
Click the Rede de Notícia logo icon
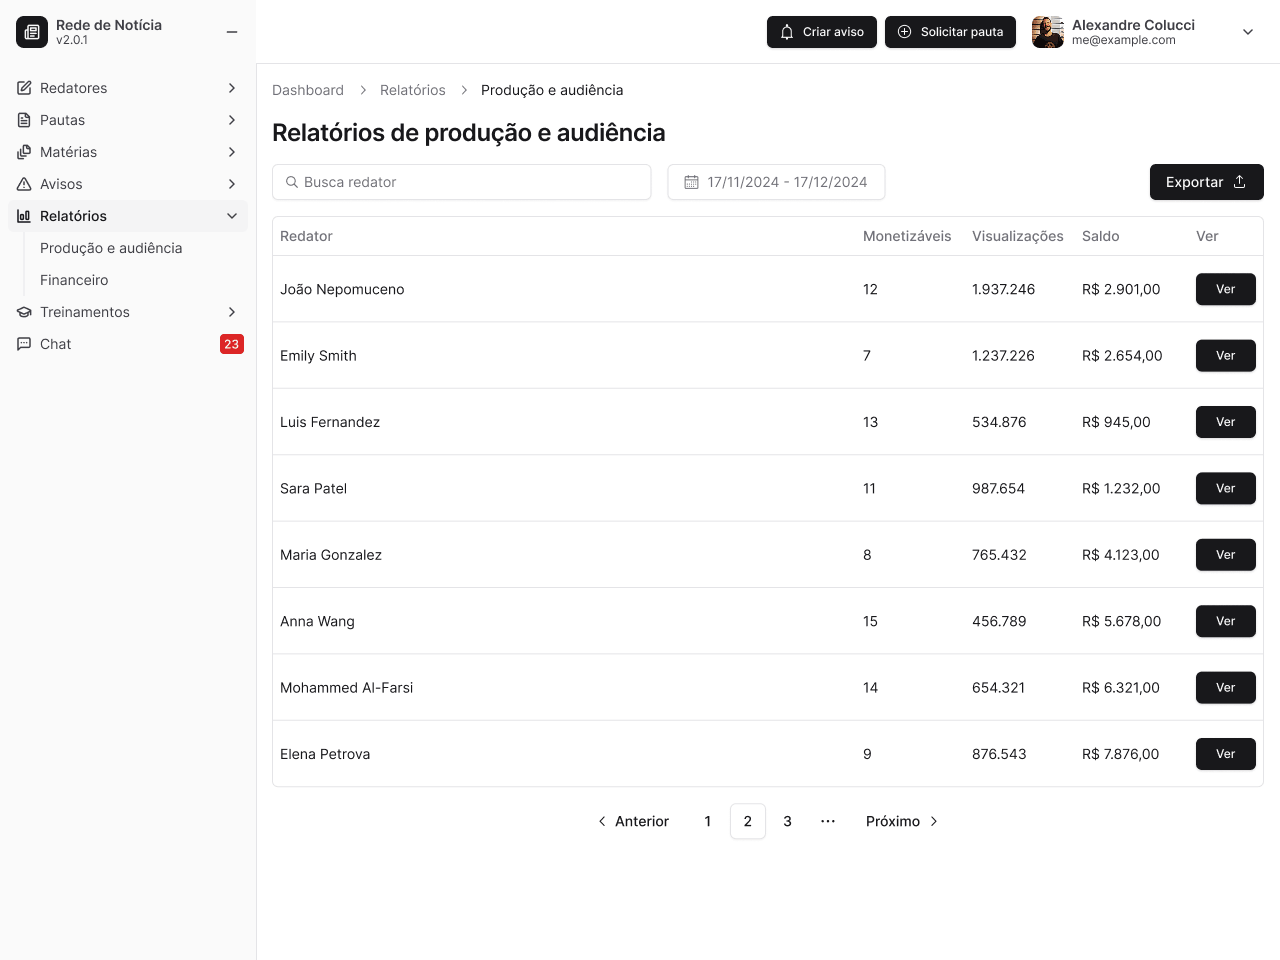pos(31,31)
